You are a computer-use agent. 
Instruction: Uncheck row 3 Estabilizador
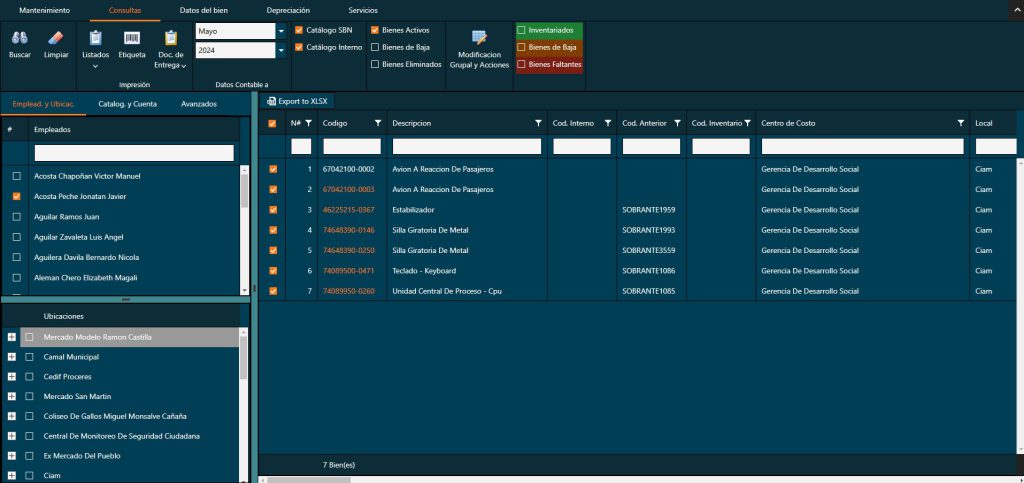273,210
